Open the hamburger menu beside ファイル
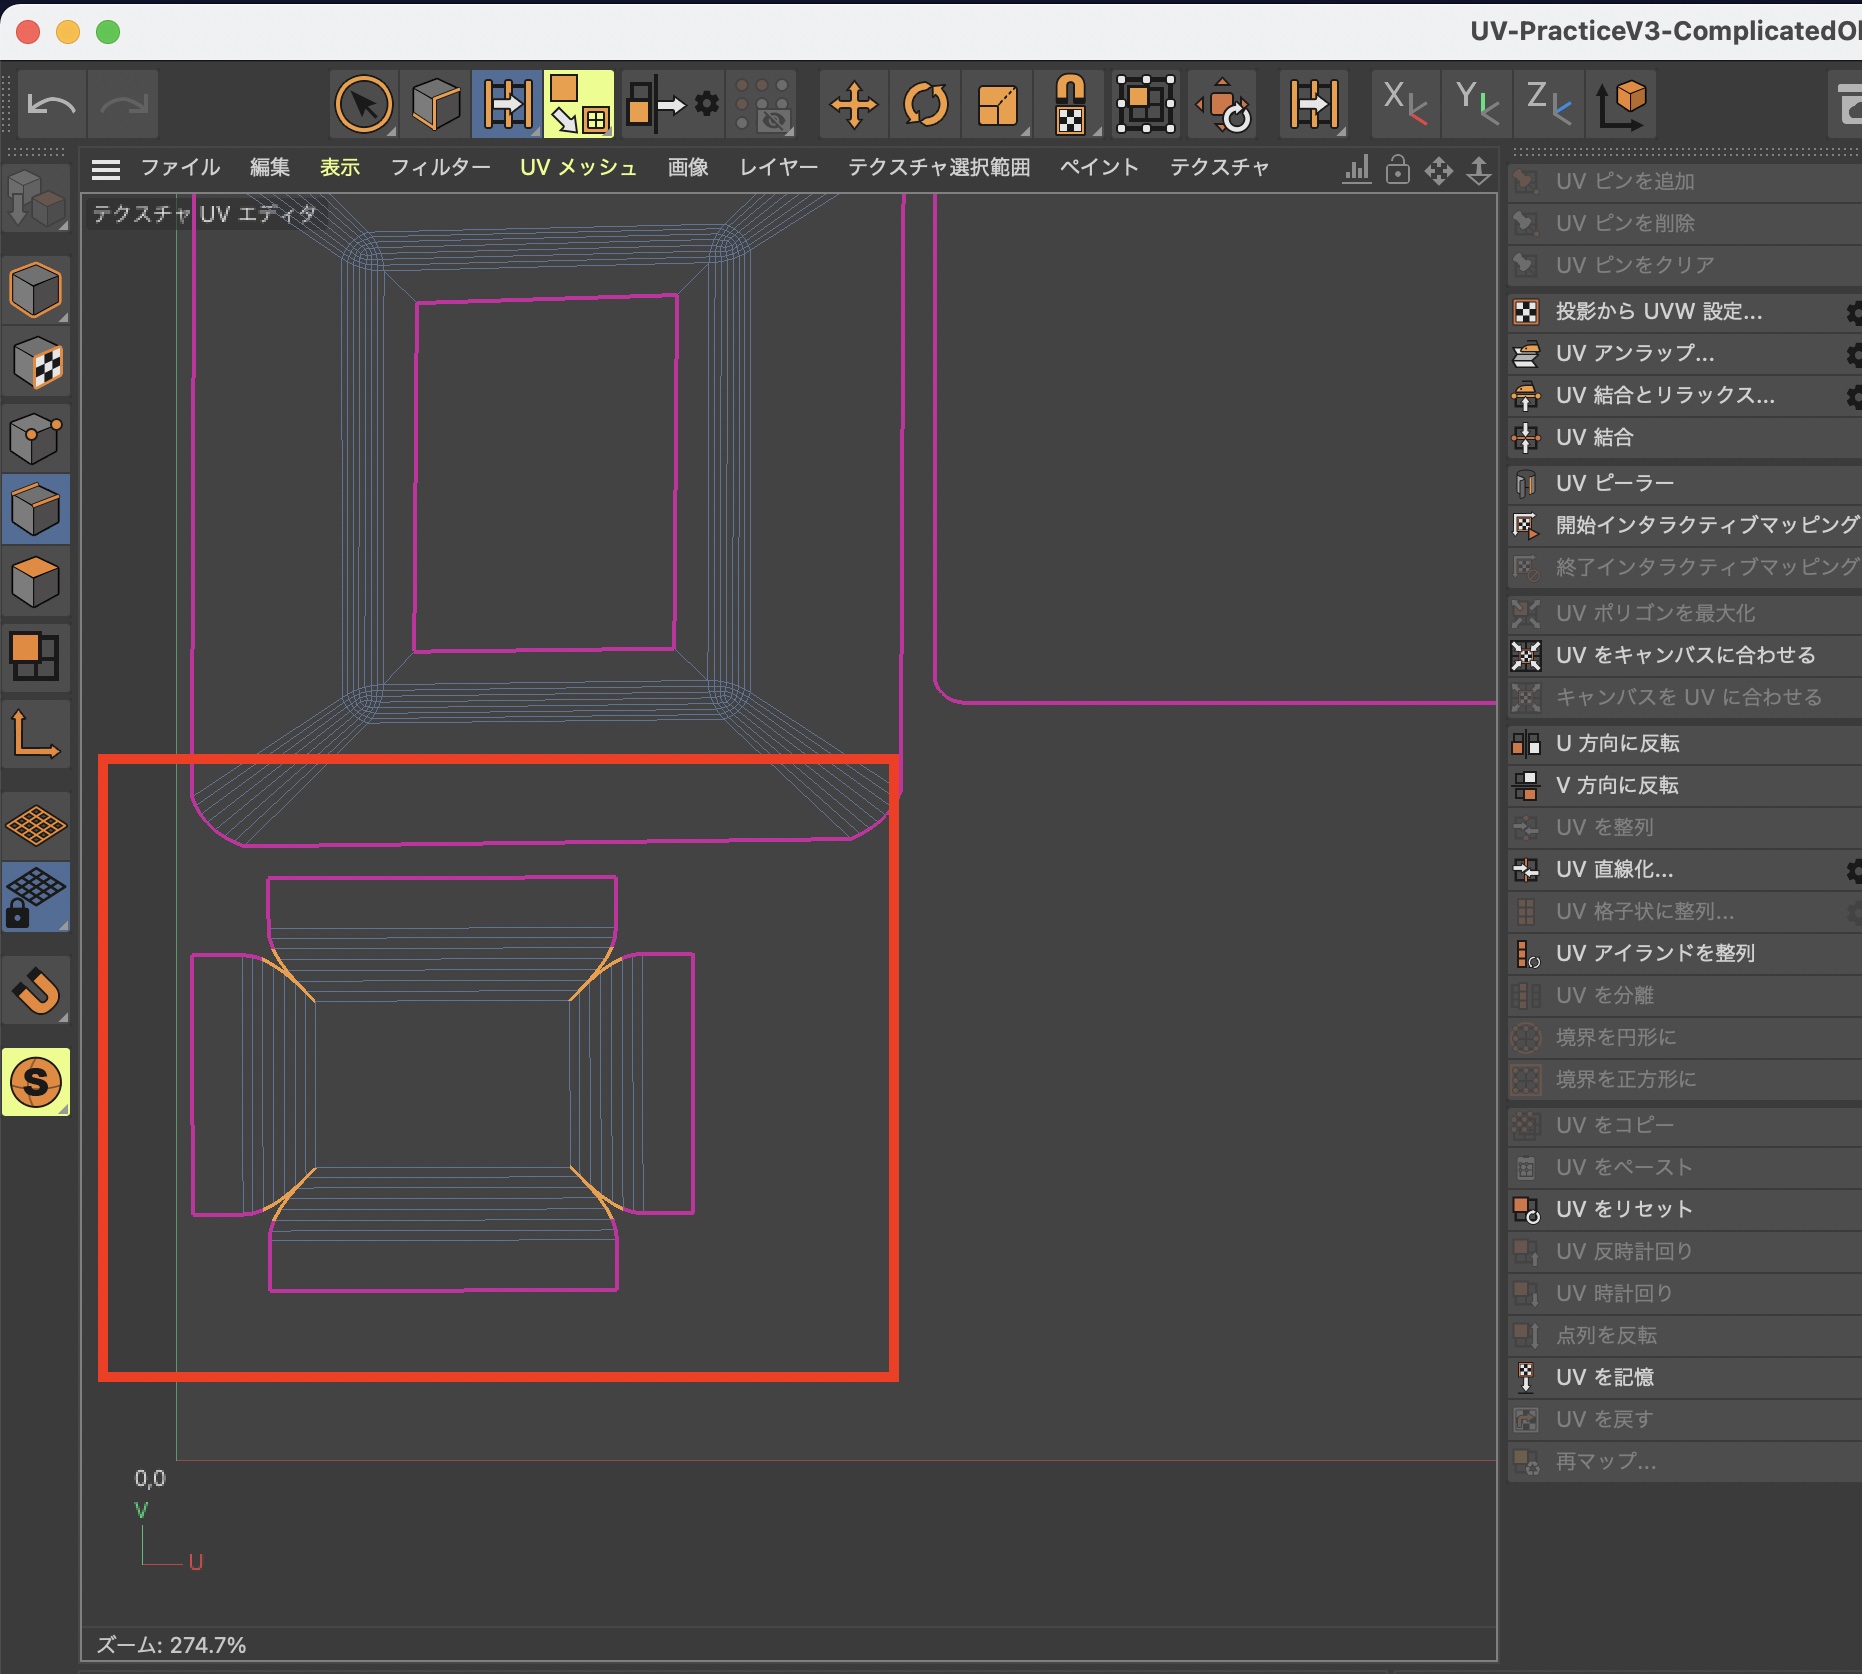This screenshot has width=1862, height=1674. click(x=106, y=169)
